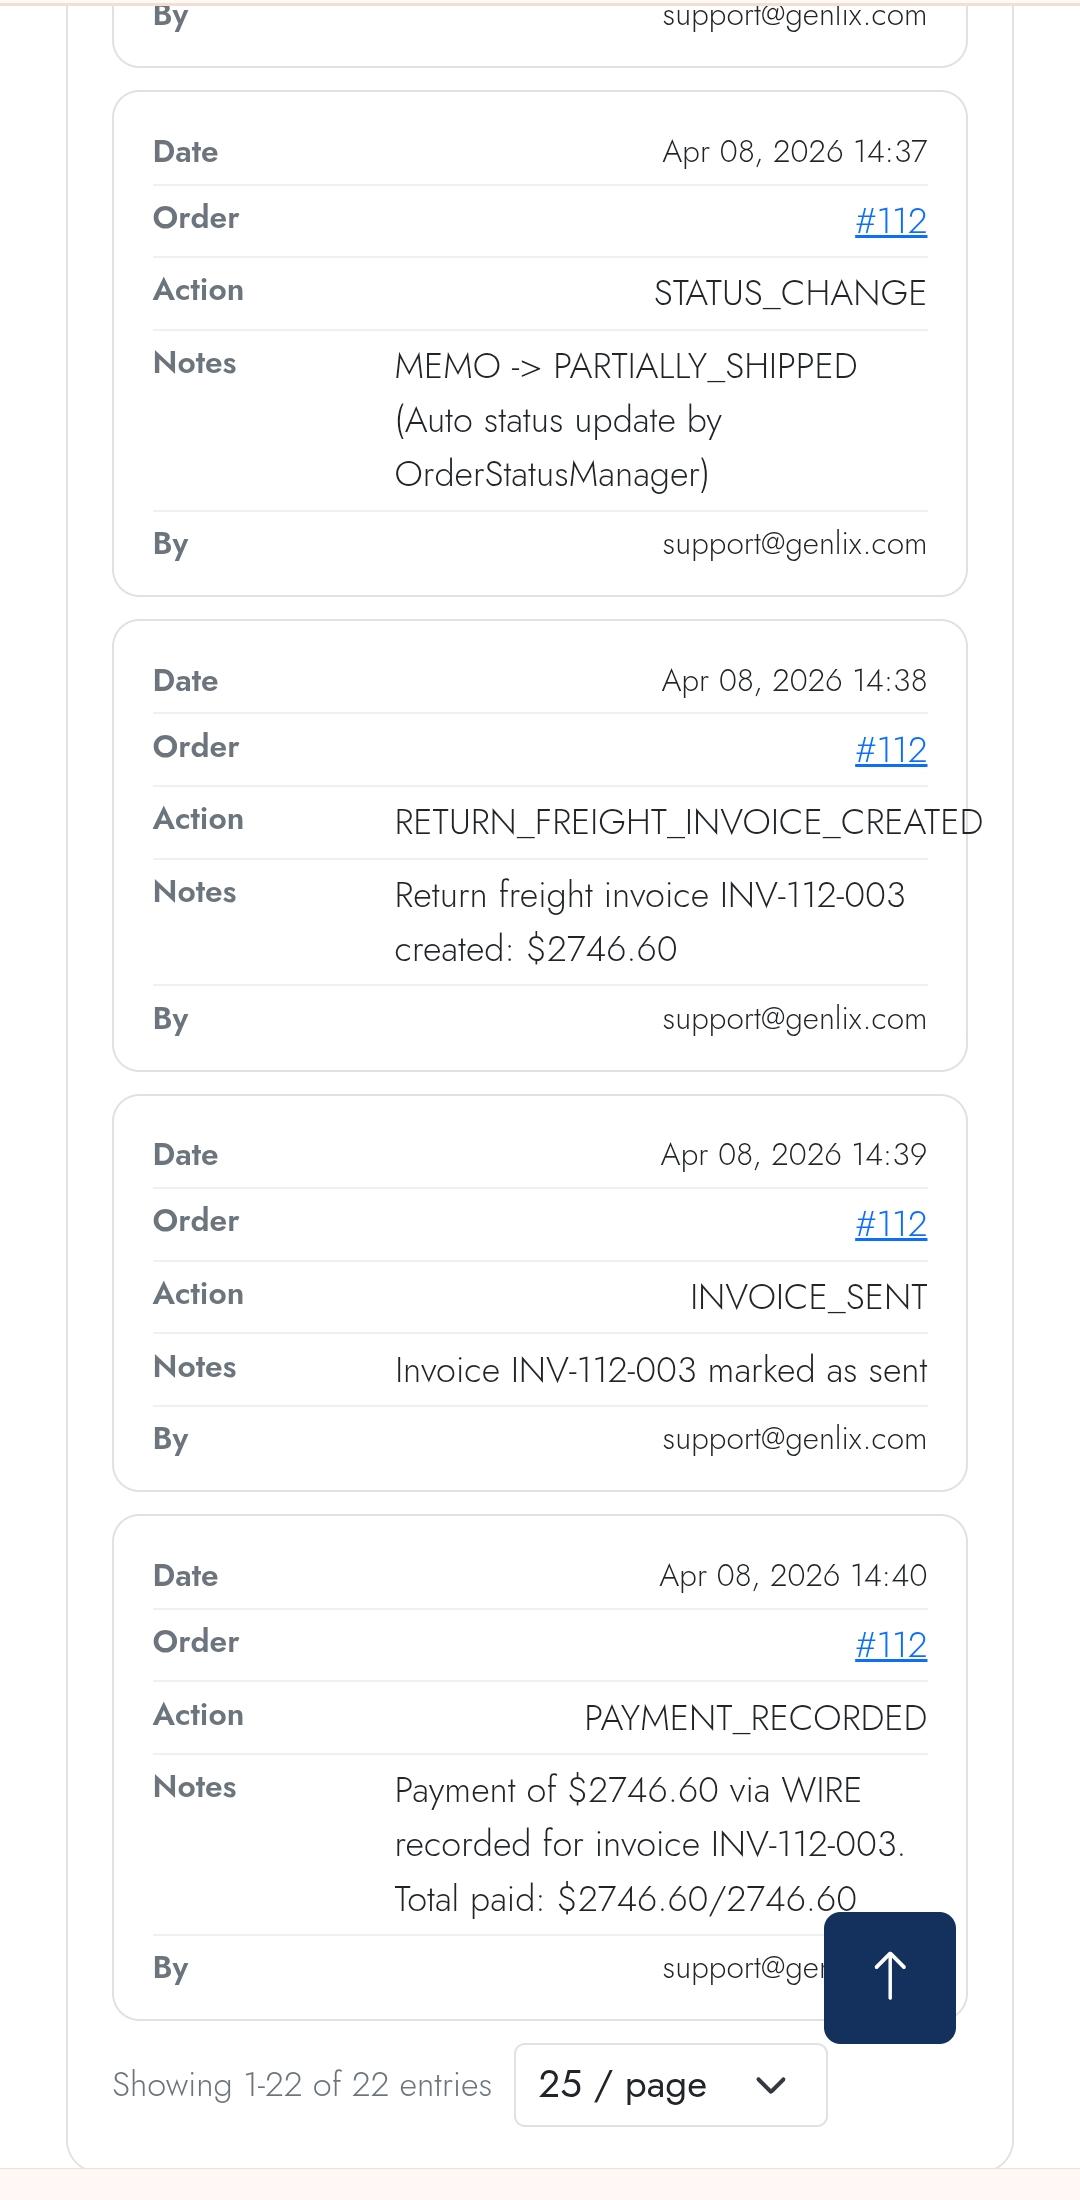Select the date Apr 08, 2026 14:39

click(793, 1155)
